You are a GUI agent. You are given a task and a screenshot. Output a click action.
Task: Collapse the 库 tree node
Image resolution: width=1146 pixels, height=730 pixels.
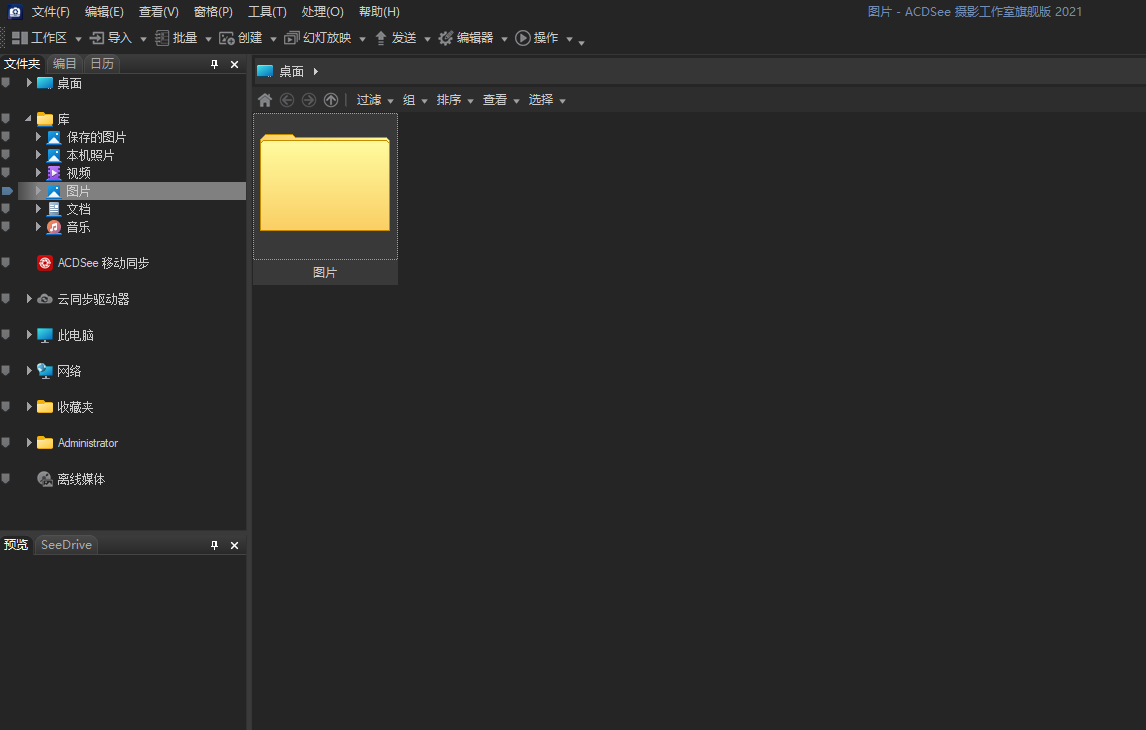(29, 118)
